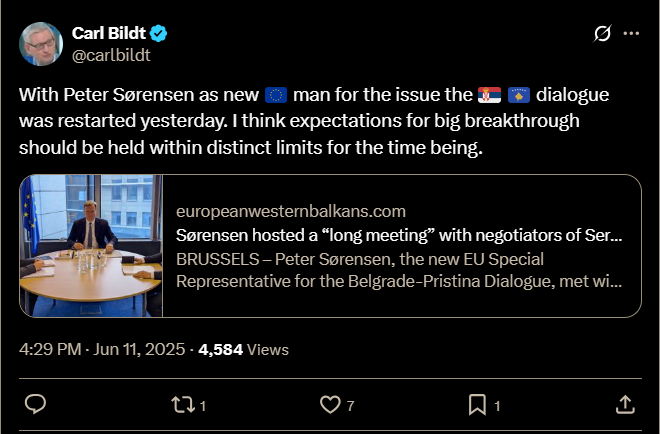Screen dimensions: 660x434
Task: Click the Carl Bildt display name
Action: click(x=109, y=33)
